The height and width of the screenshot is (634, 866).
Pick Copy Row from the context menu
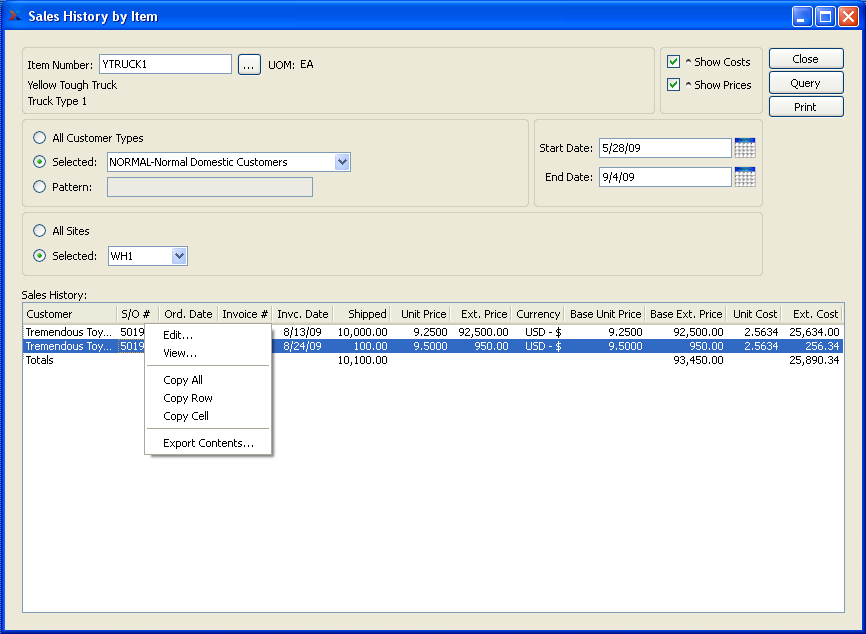pyautogui.click(x=188, y=398)
